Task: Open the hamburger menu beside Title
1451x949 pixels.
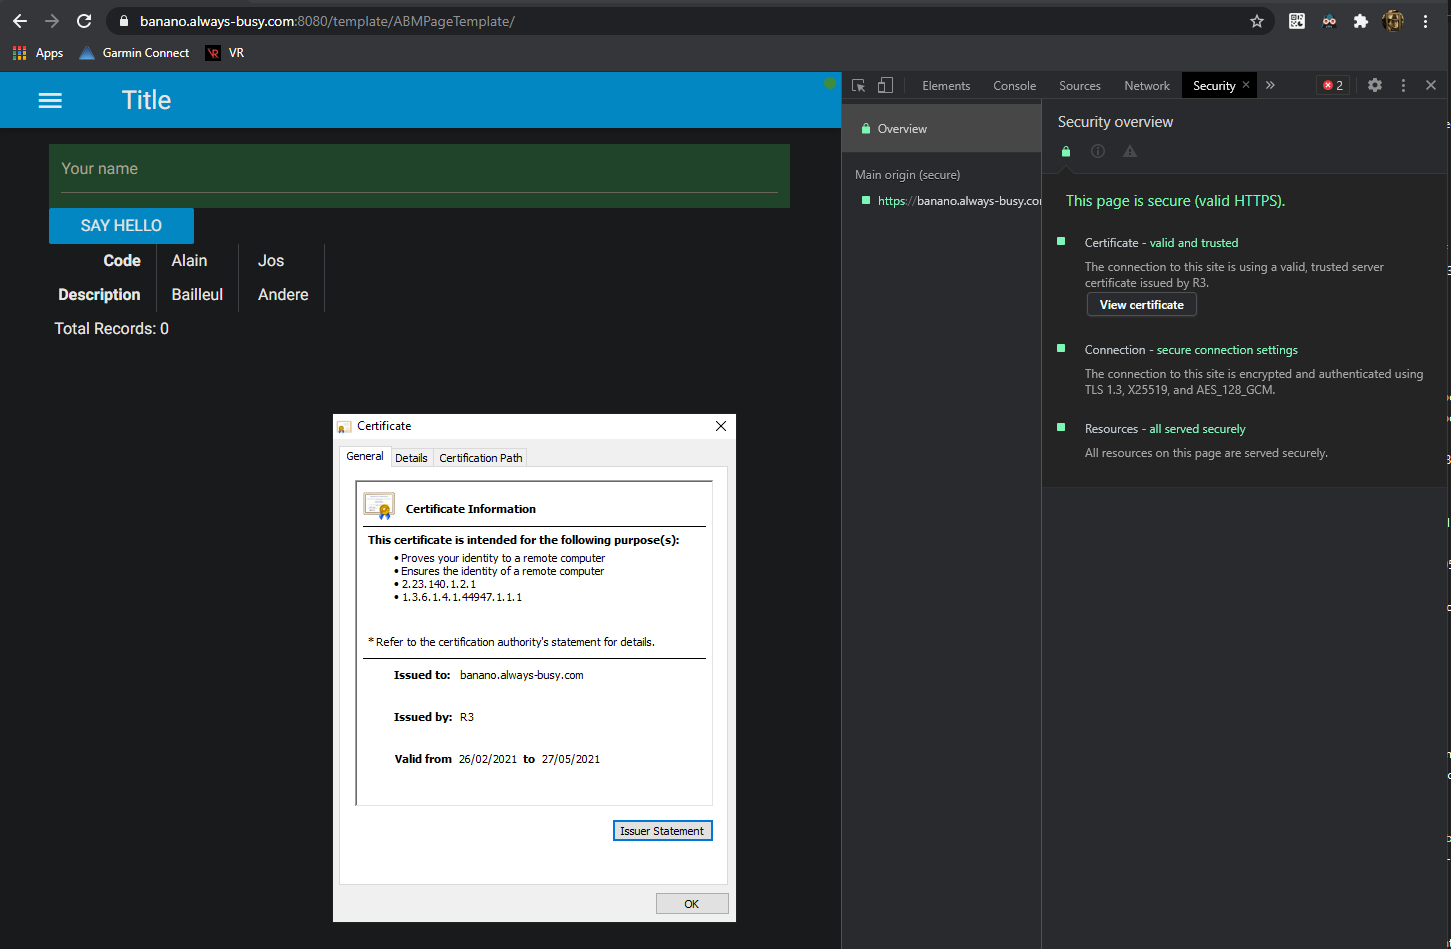Action: [x=50, y=100]
